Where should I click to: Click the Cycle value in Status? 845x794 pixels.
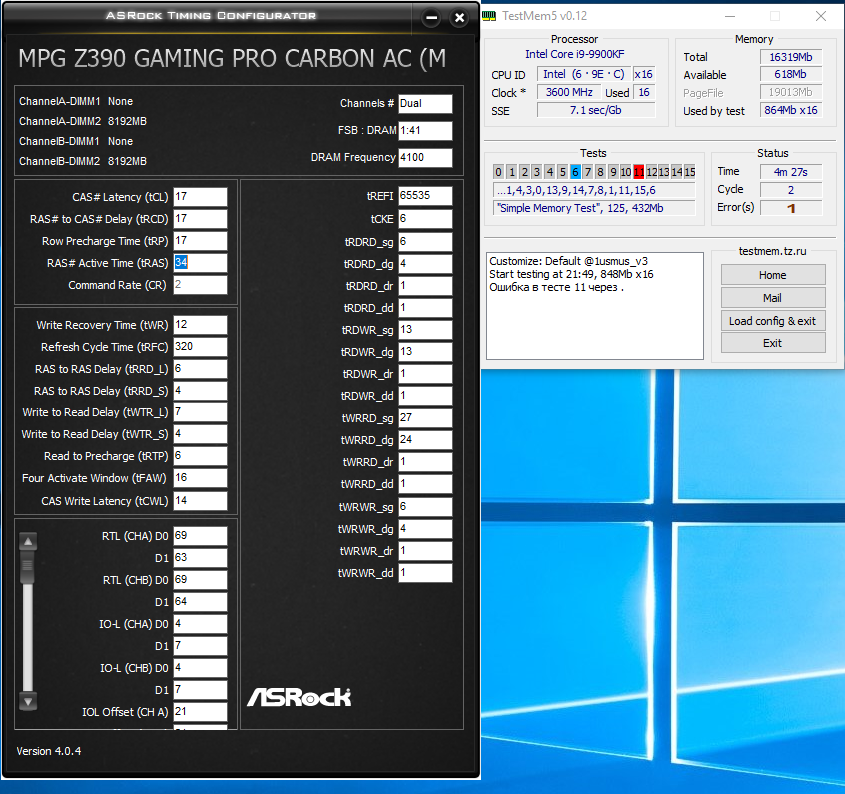[791, 190]
